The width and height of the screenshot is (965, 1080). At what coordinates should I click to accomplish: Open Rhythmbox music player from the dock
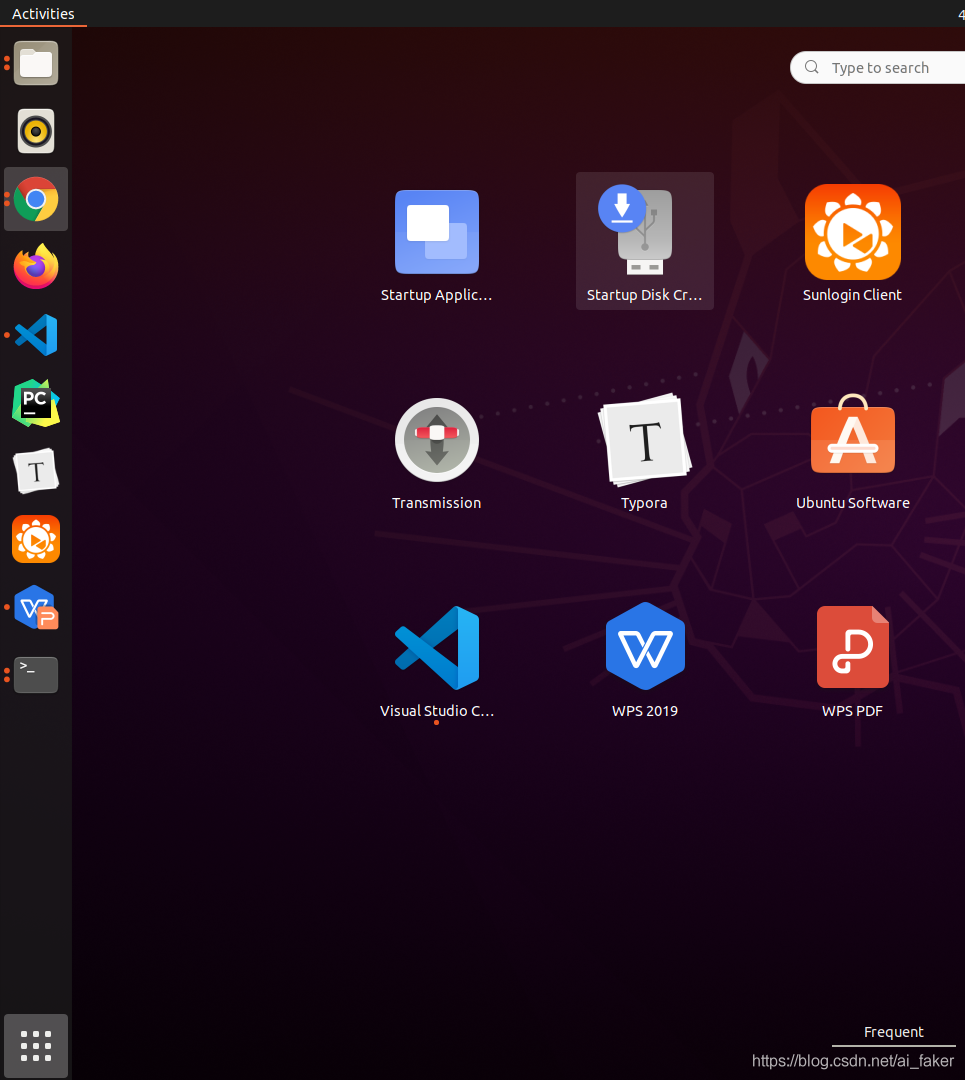[36, 131]
